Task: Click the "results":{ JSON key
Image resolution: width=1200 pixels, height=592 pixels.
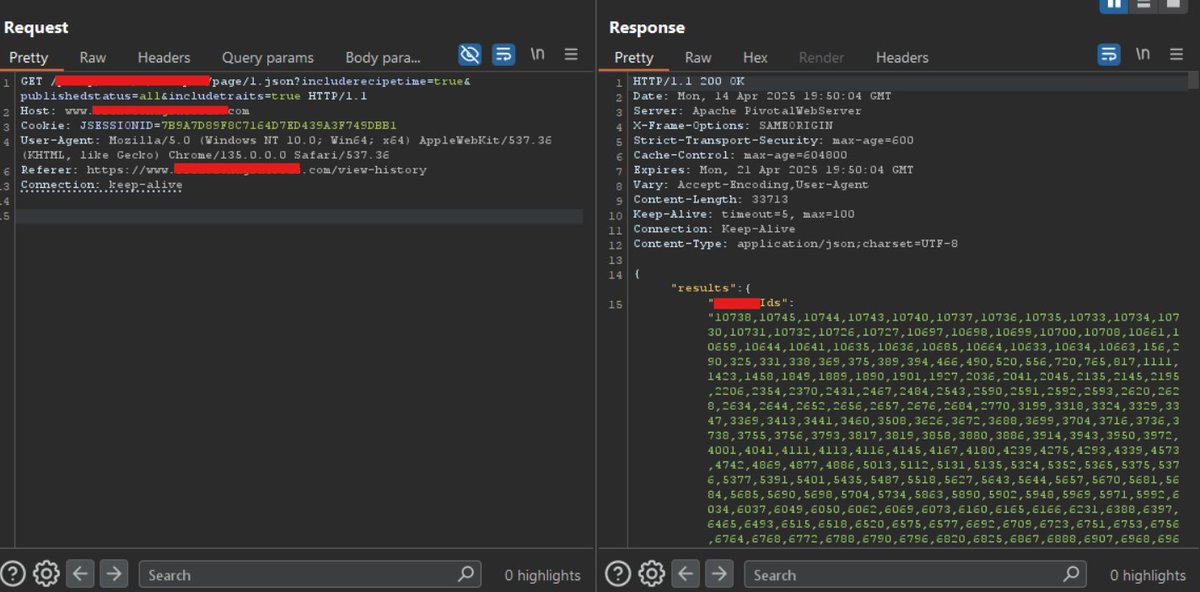Action: pos(708,288)
